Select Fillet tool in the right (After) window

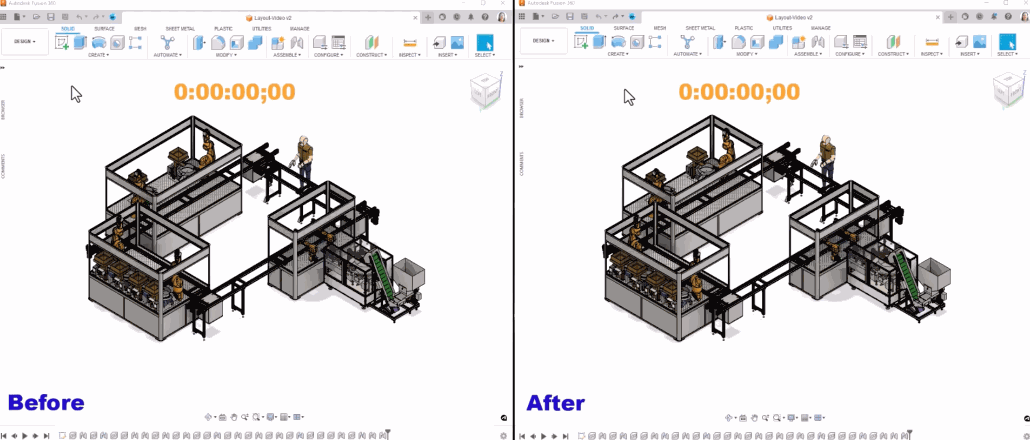click(x=739, y=43)
